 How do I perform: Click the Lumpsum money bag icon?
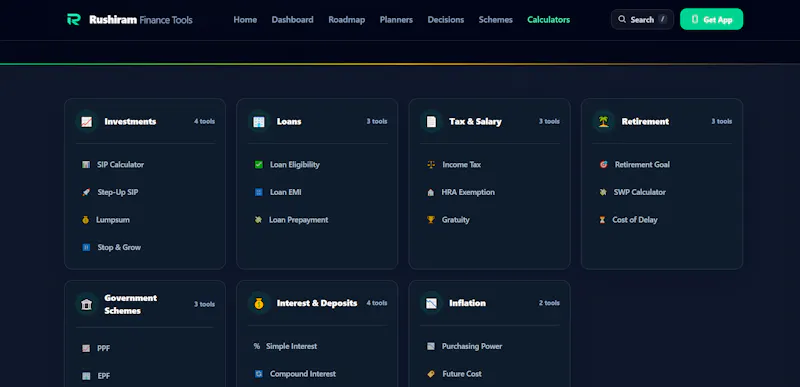pyautogui.click(x=86, y=220)
